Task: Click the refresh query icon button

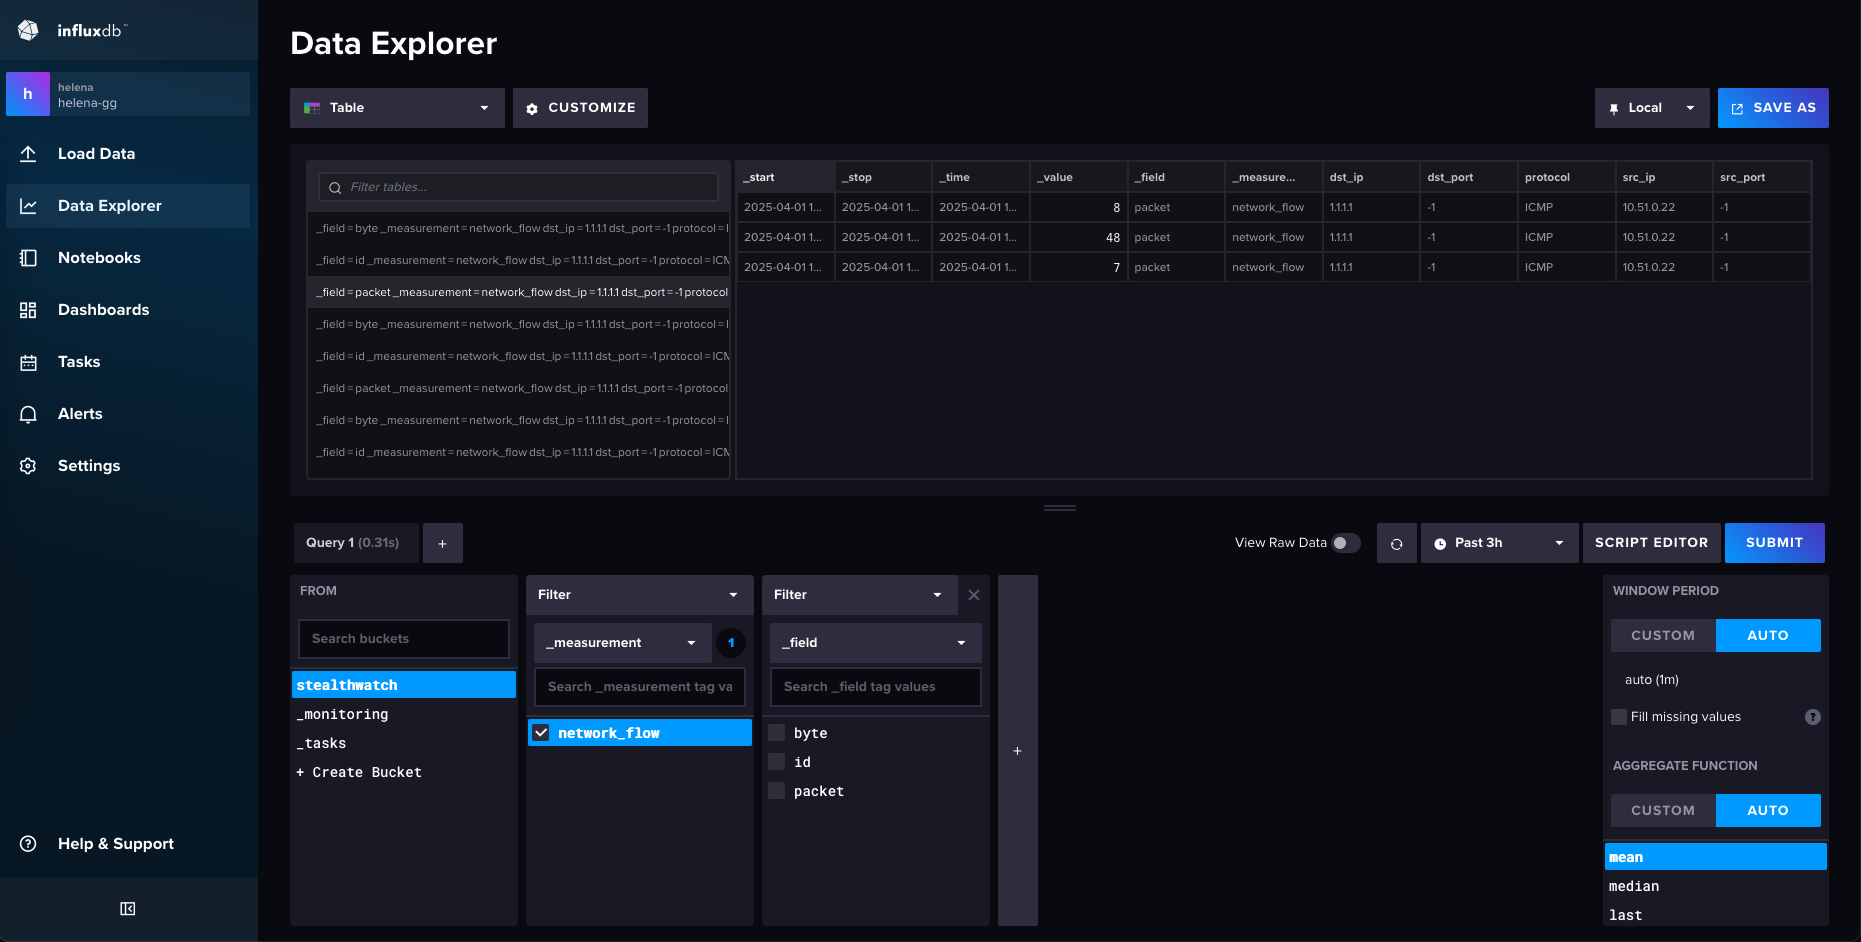Action: [1396, 543]
